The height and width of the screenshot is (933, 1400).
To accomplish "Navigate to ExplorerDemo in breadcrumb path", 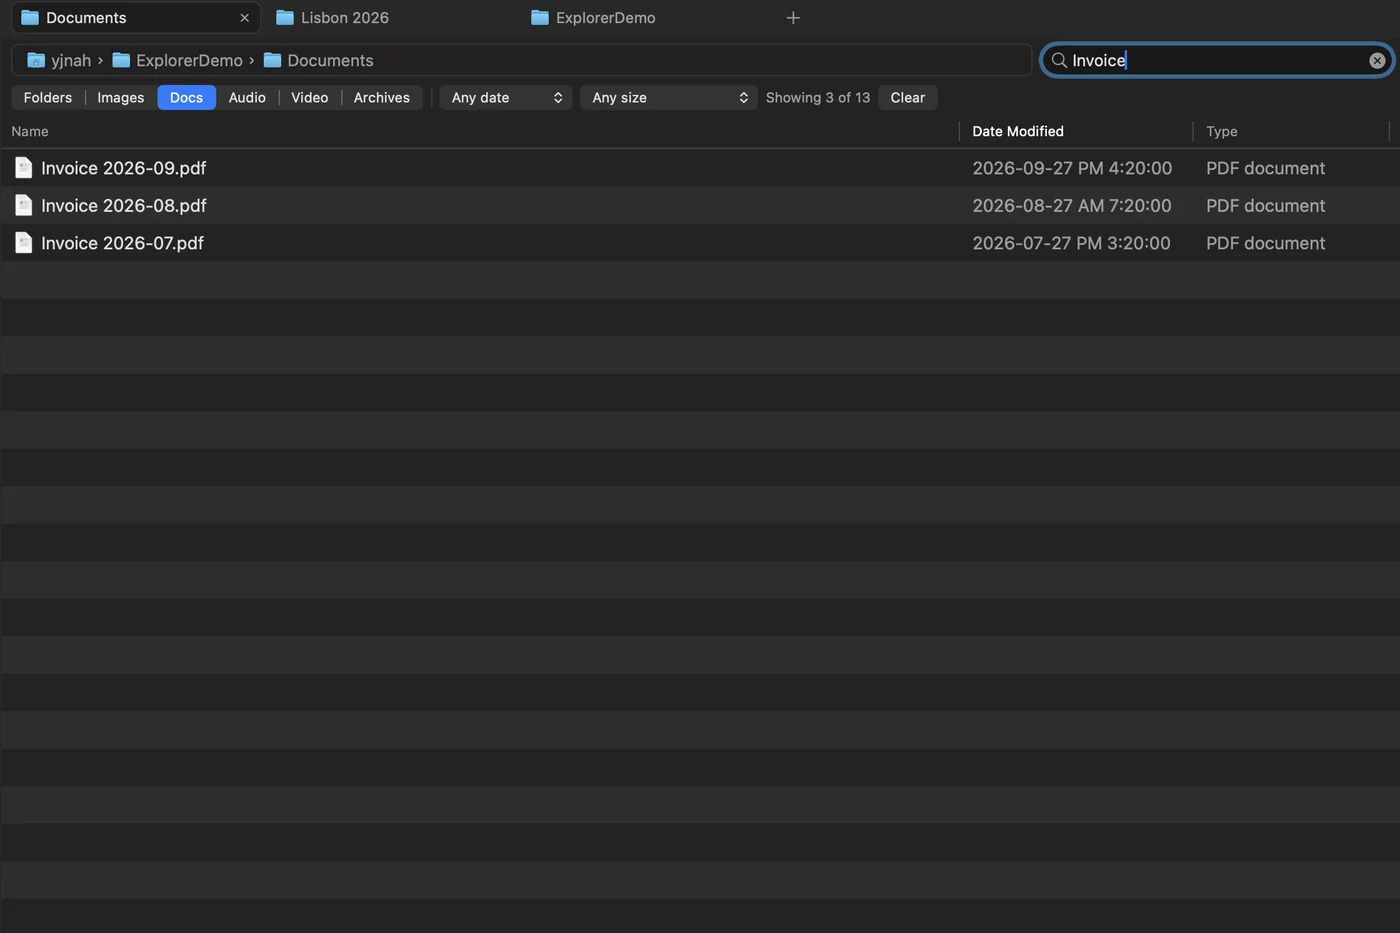I will click(x=189, y=60).
